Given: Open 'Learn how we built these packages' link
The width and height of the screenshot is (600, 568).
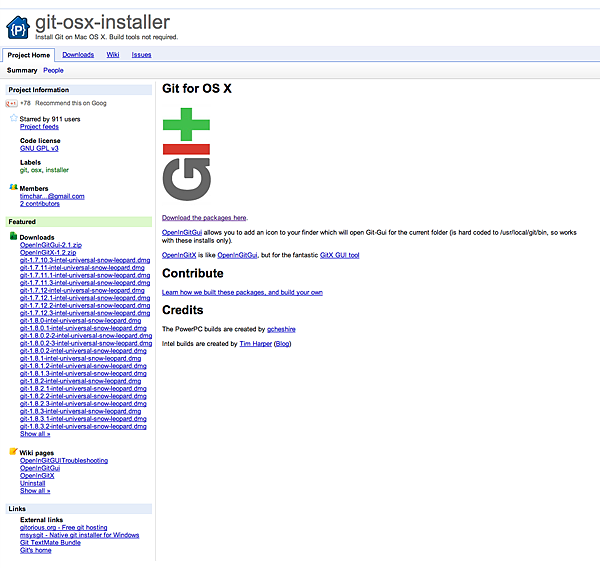Looking at the screenshot, I should pos(242,292).
